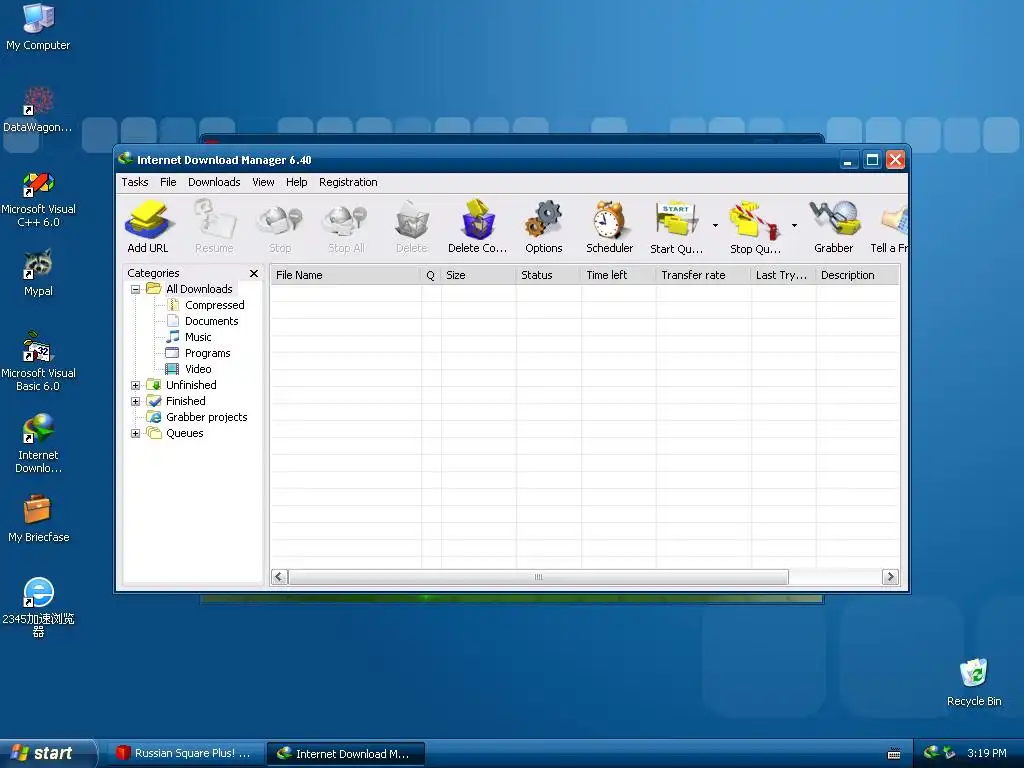Open the View menu
Image resolution: width=1024 pixels, height=768 pixels.
(x=263, y=182)
